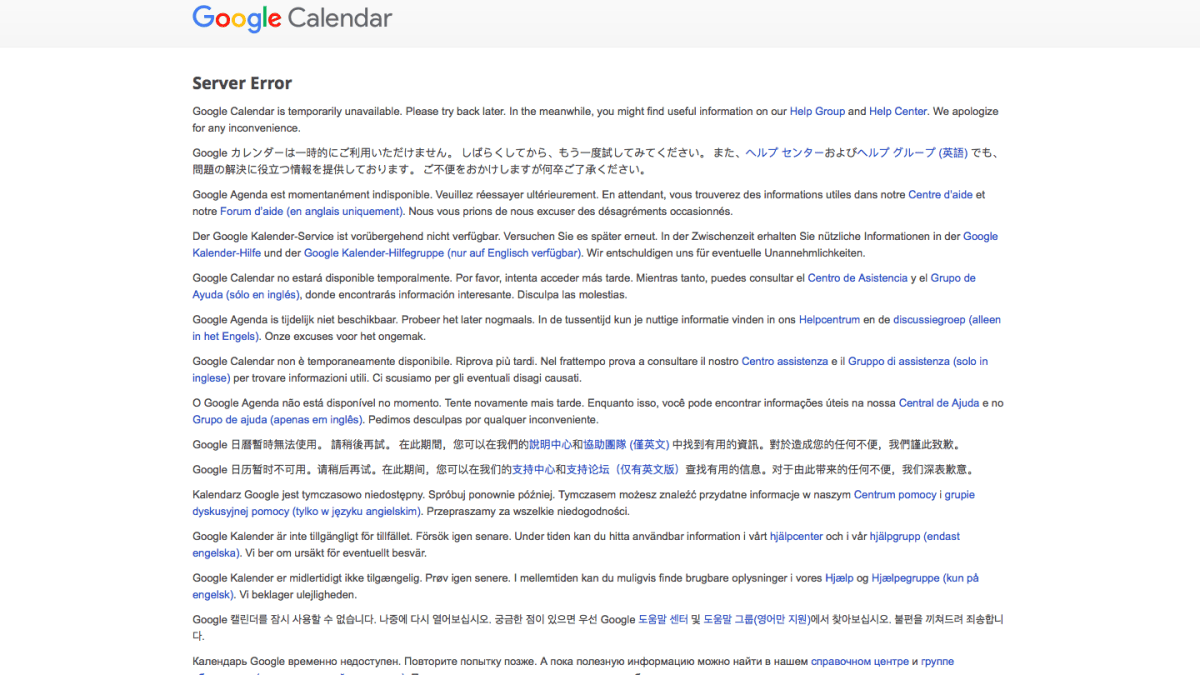Image resolution: width=1200 pixels, height=675 pixels.
Task: Click the 支持中心 link
Action: pyautogui.click(x=533, y=470)
